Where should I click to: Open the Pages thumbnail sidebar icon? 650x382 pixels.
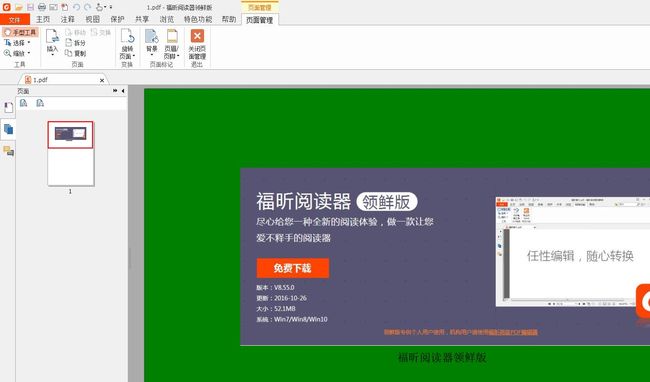(8, 130)
